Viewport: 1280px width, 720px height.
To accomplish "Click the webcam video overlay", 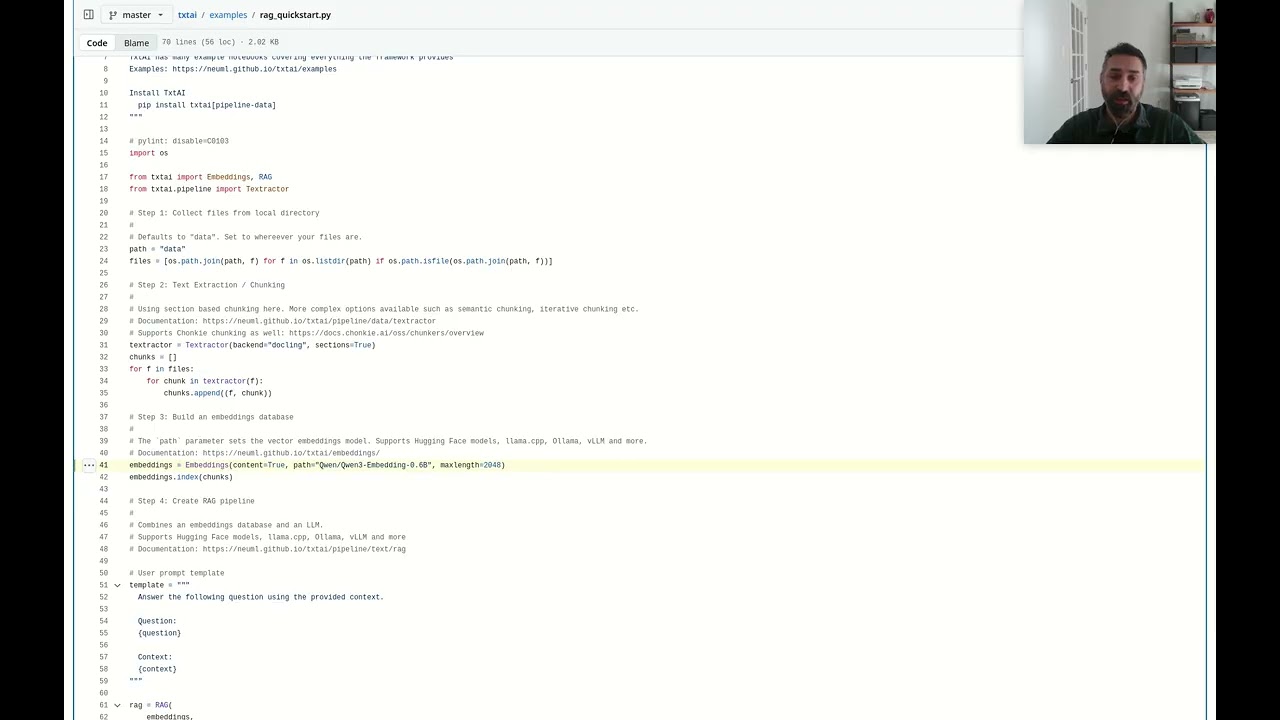I will point(1119,72).
